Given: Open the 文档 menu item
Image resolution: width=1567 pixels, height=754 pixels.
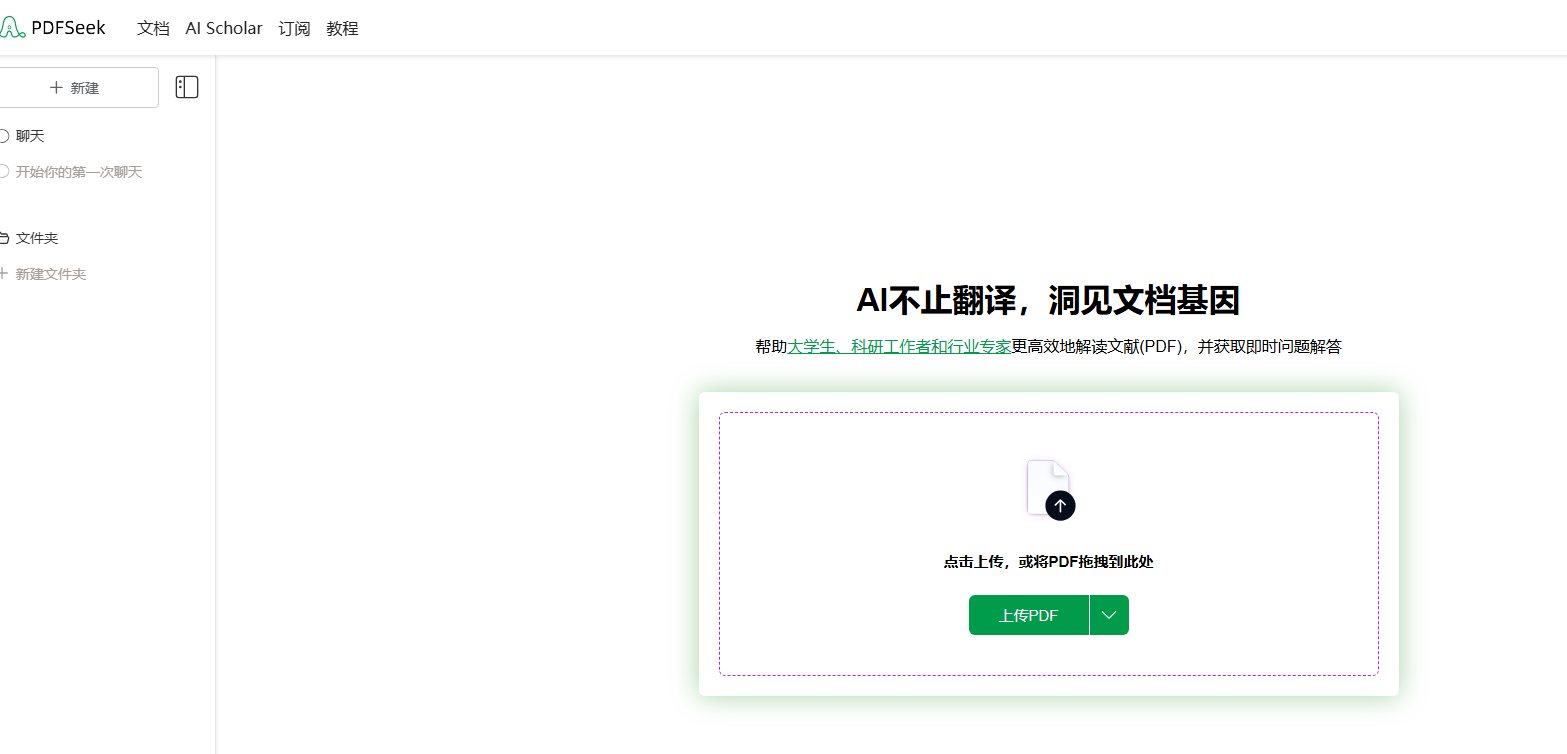Looking at the screenshot, I should (153, 28).
